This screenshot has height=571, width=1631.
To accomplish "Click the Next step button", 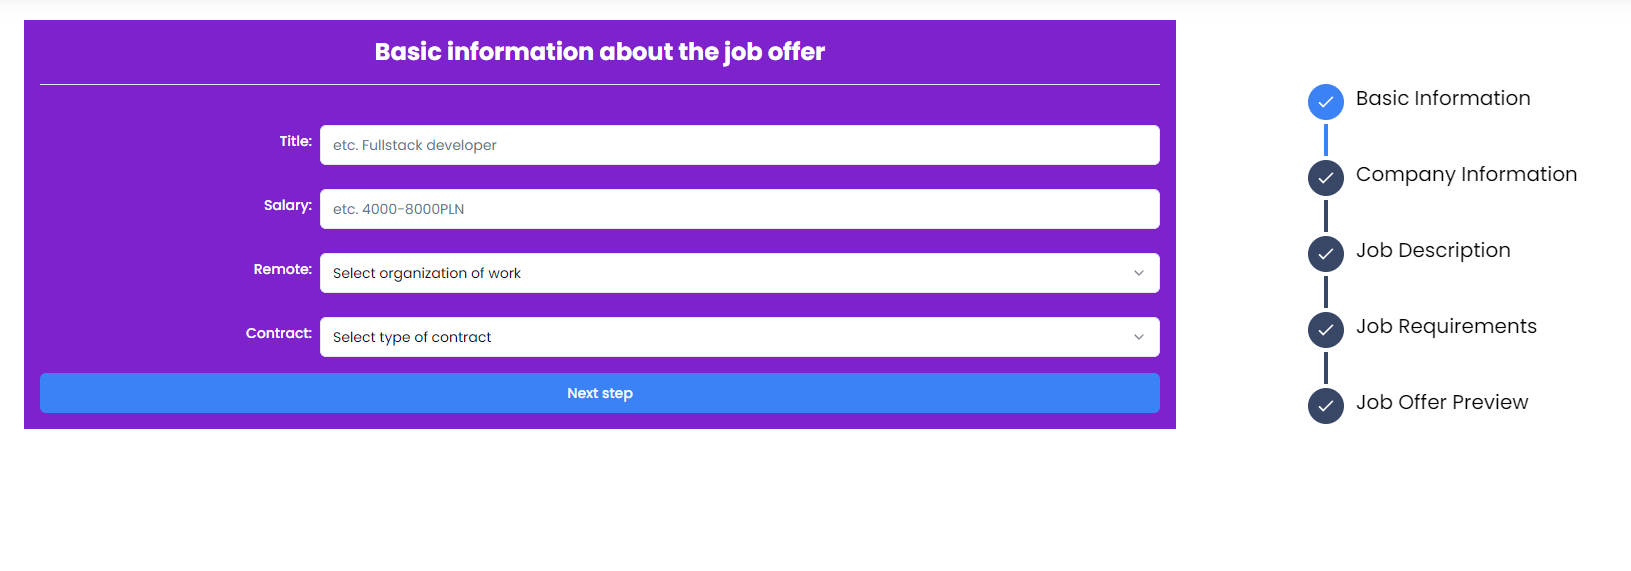I will pos(600,393).
